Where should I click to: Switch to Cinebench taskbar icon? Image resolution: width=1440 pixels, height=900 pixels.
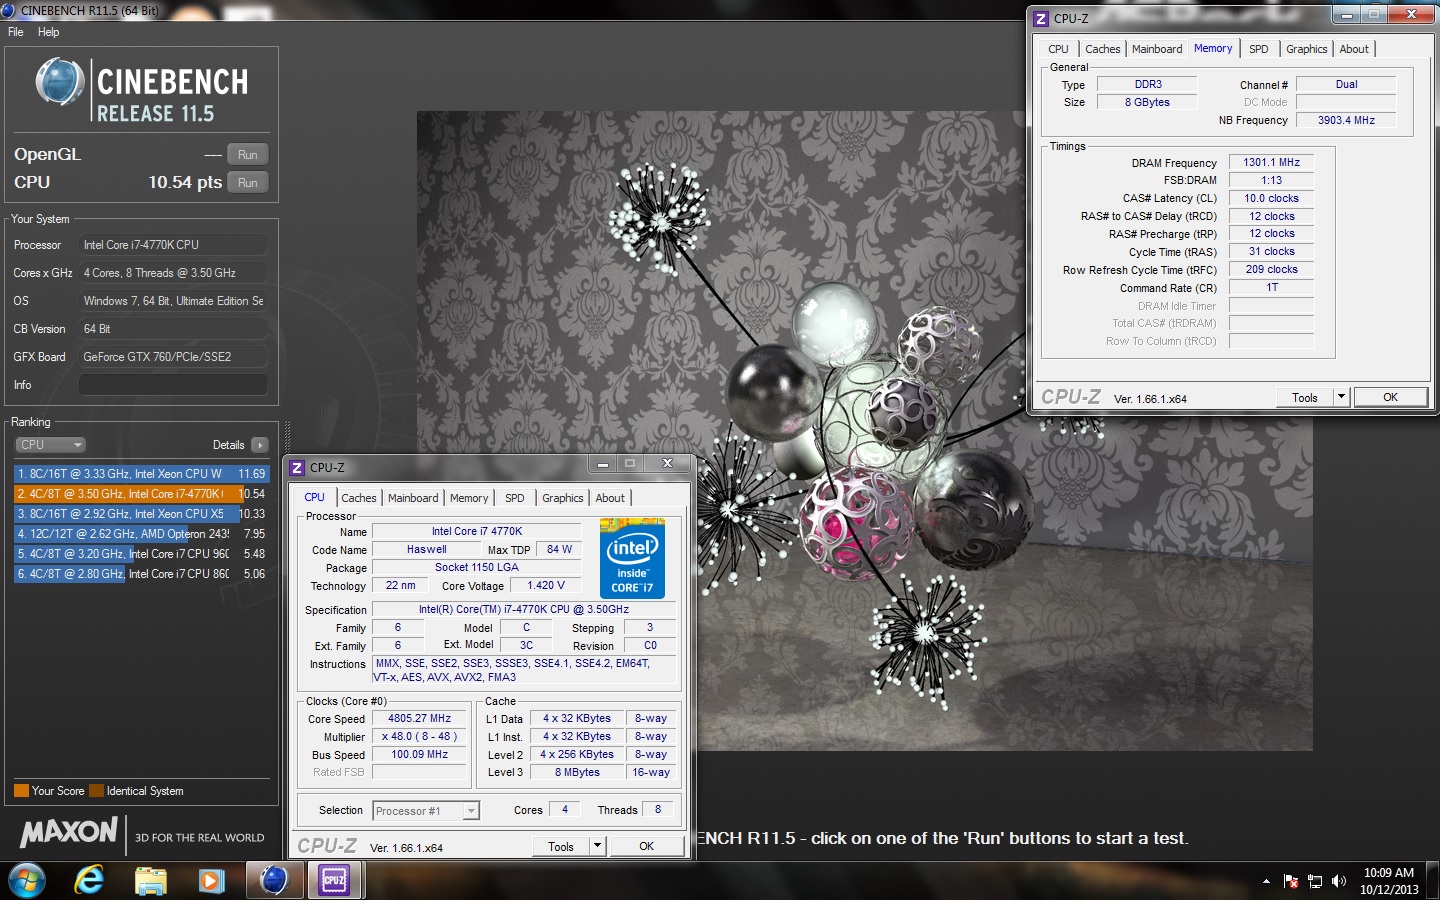[273, 880]
